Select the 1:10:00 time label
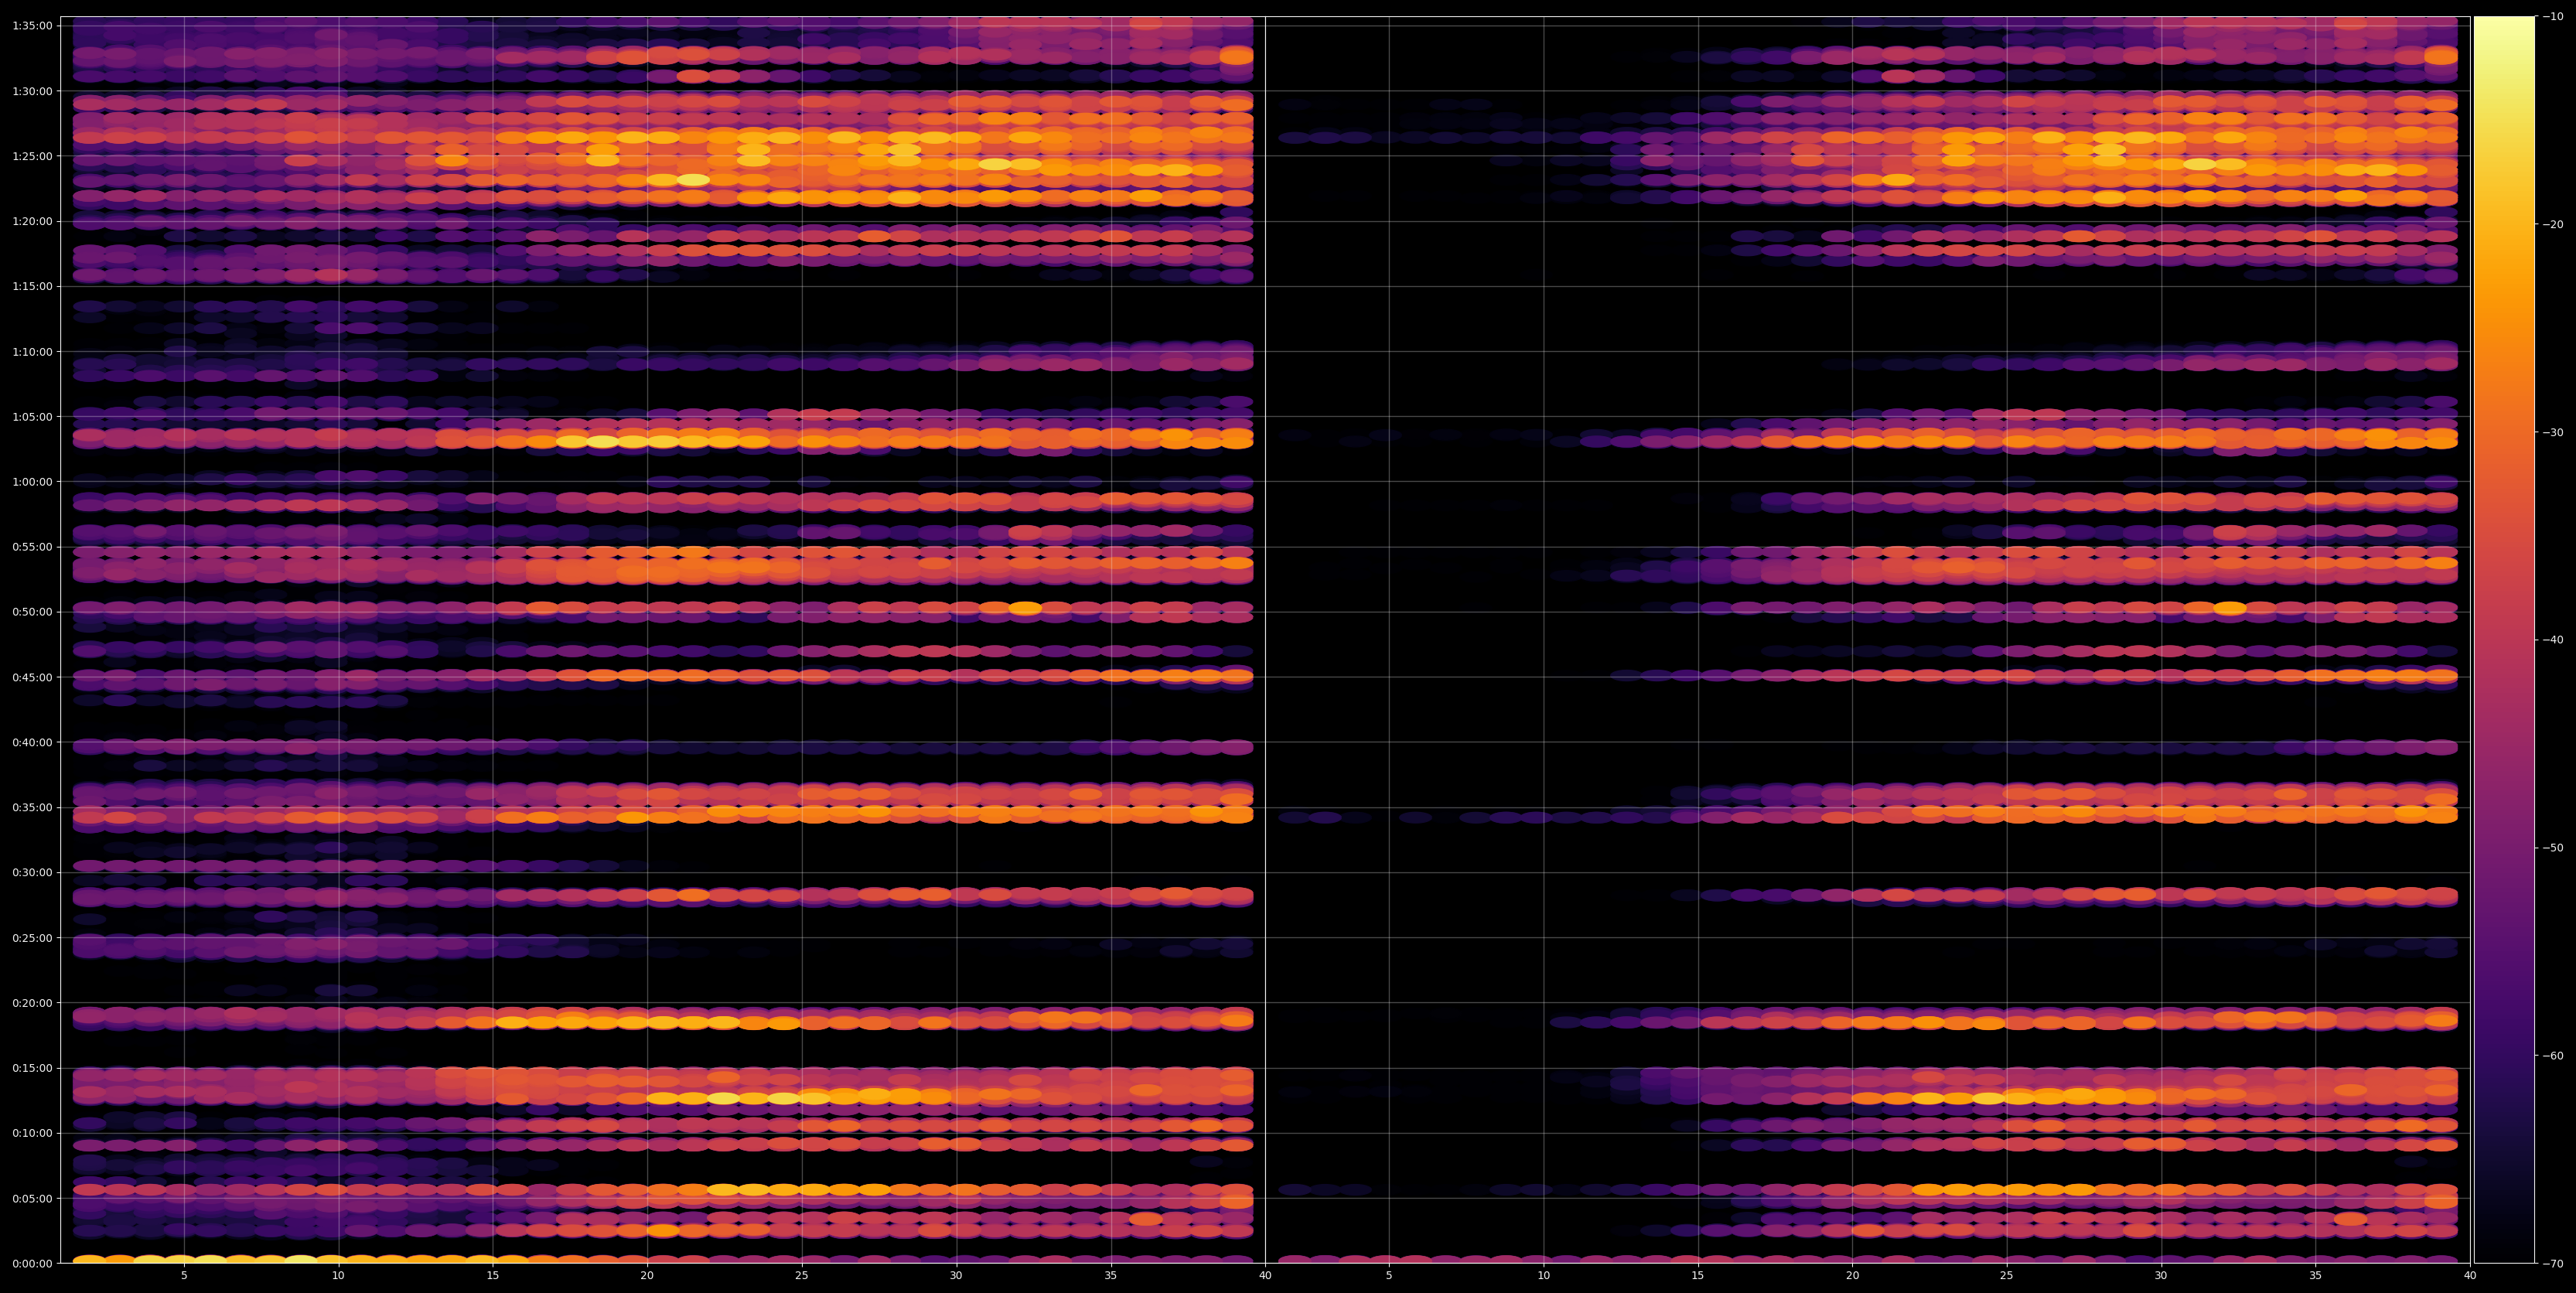This screenshot has height=1293, width=2576. (32, 352)
